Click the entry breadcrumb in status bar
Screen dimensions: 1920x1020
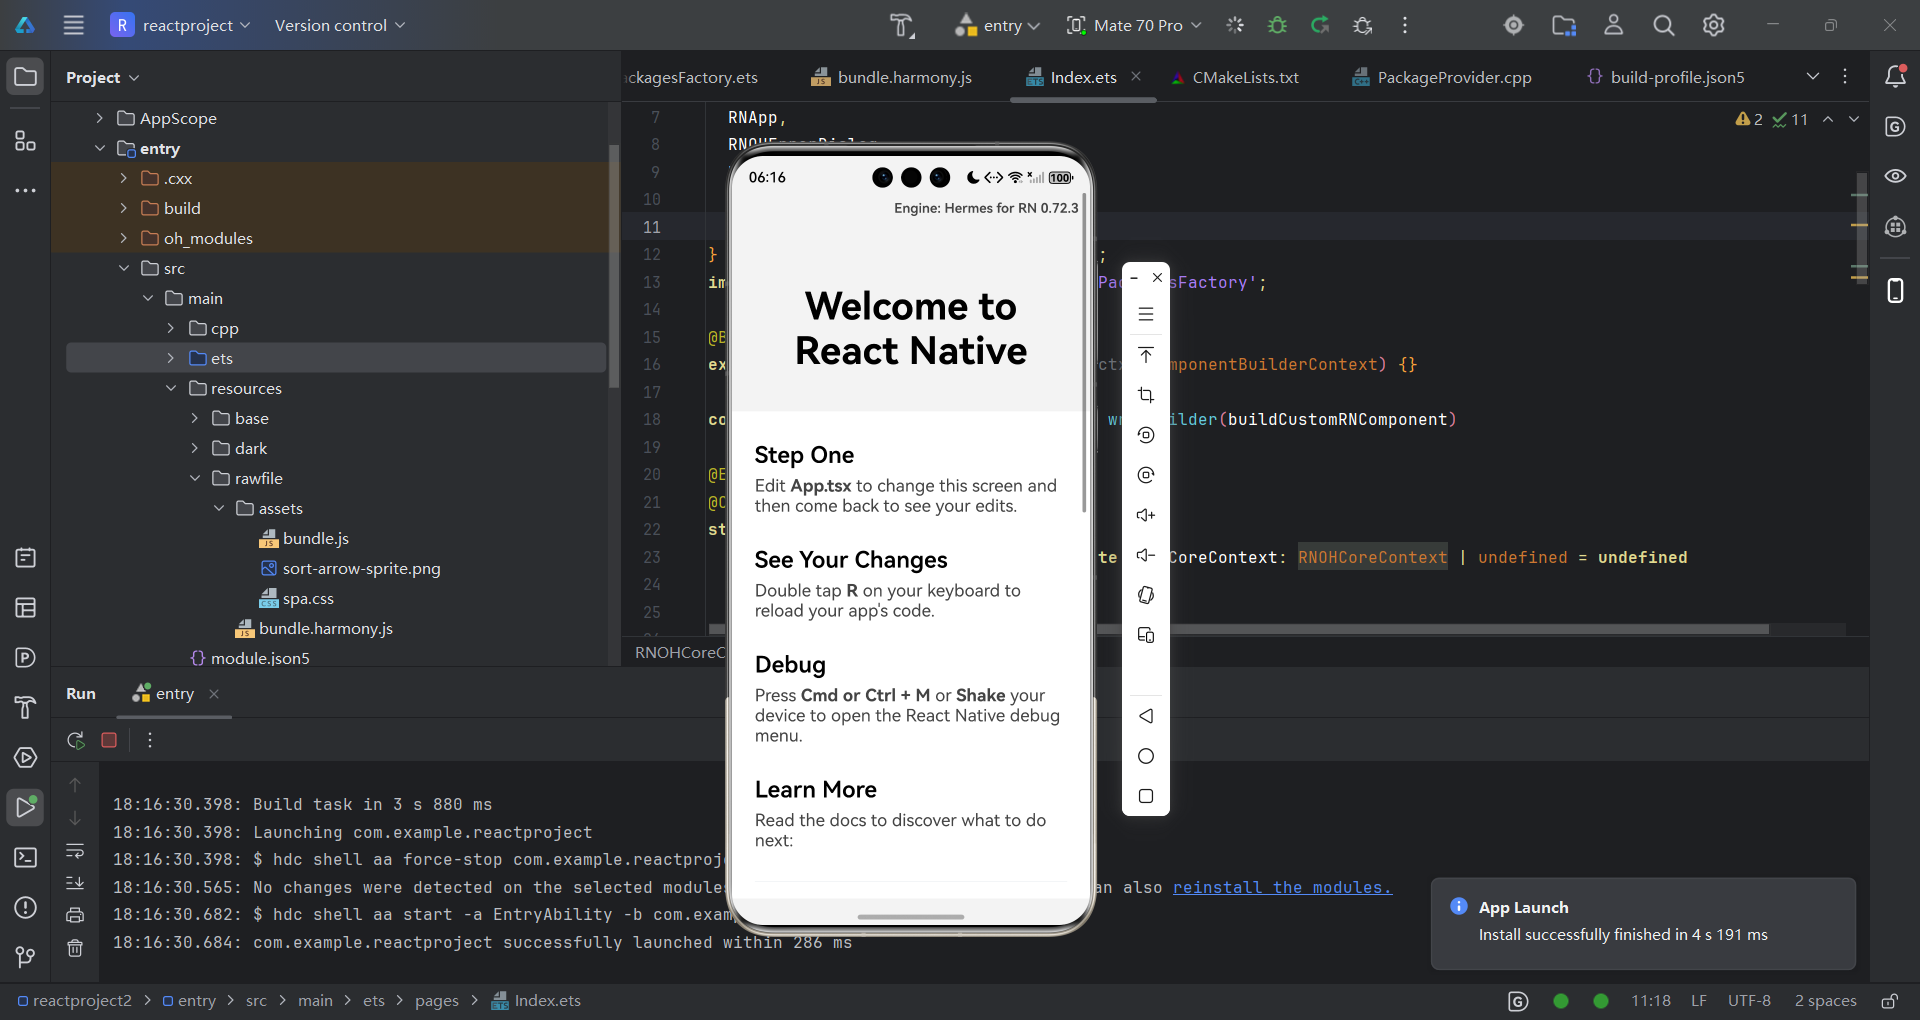click(x=189, y=1001)
